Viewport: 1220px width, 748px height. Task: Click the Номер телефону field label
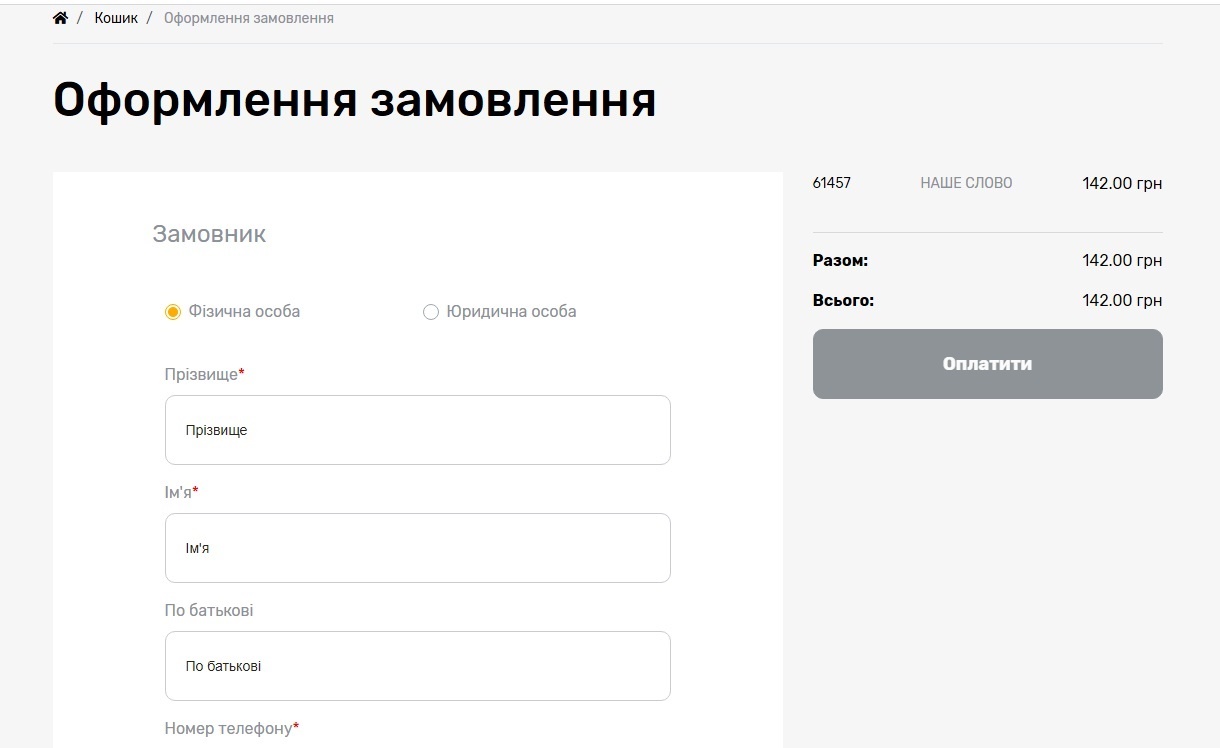click(x=228, y=728)
